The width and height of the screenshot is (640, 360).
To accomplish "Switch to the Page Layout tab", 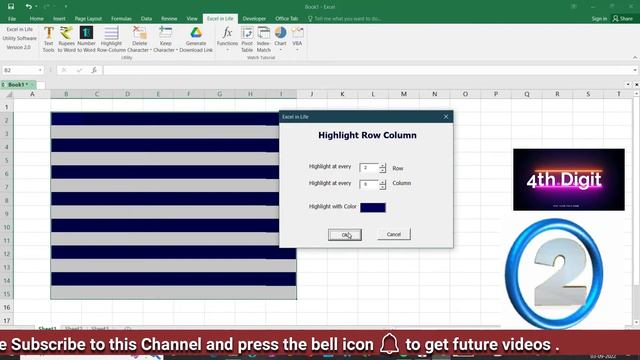I will tap(88, 19).
